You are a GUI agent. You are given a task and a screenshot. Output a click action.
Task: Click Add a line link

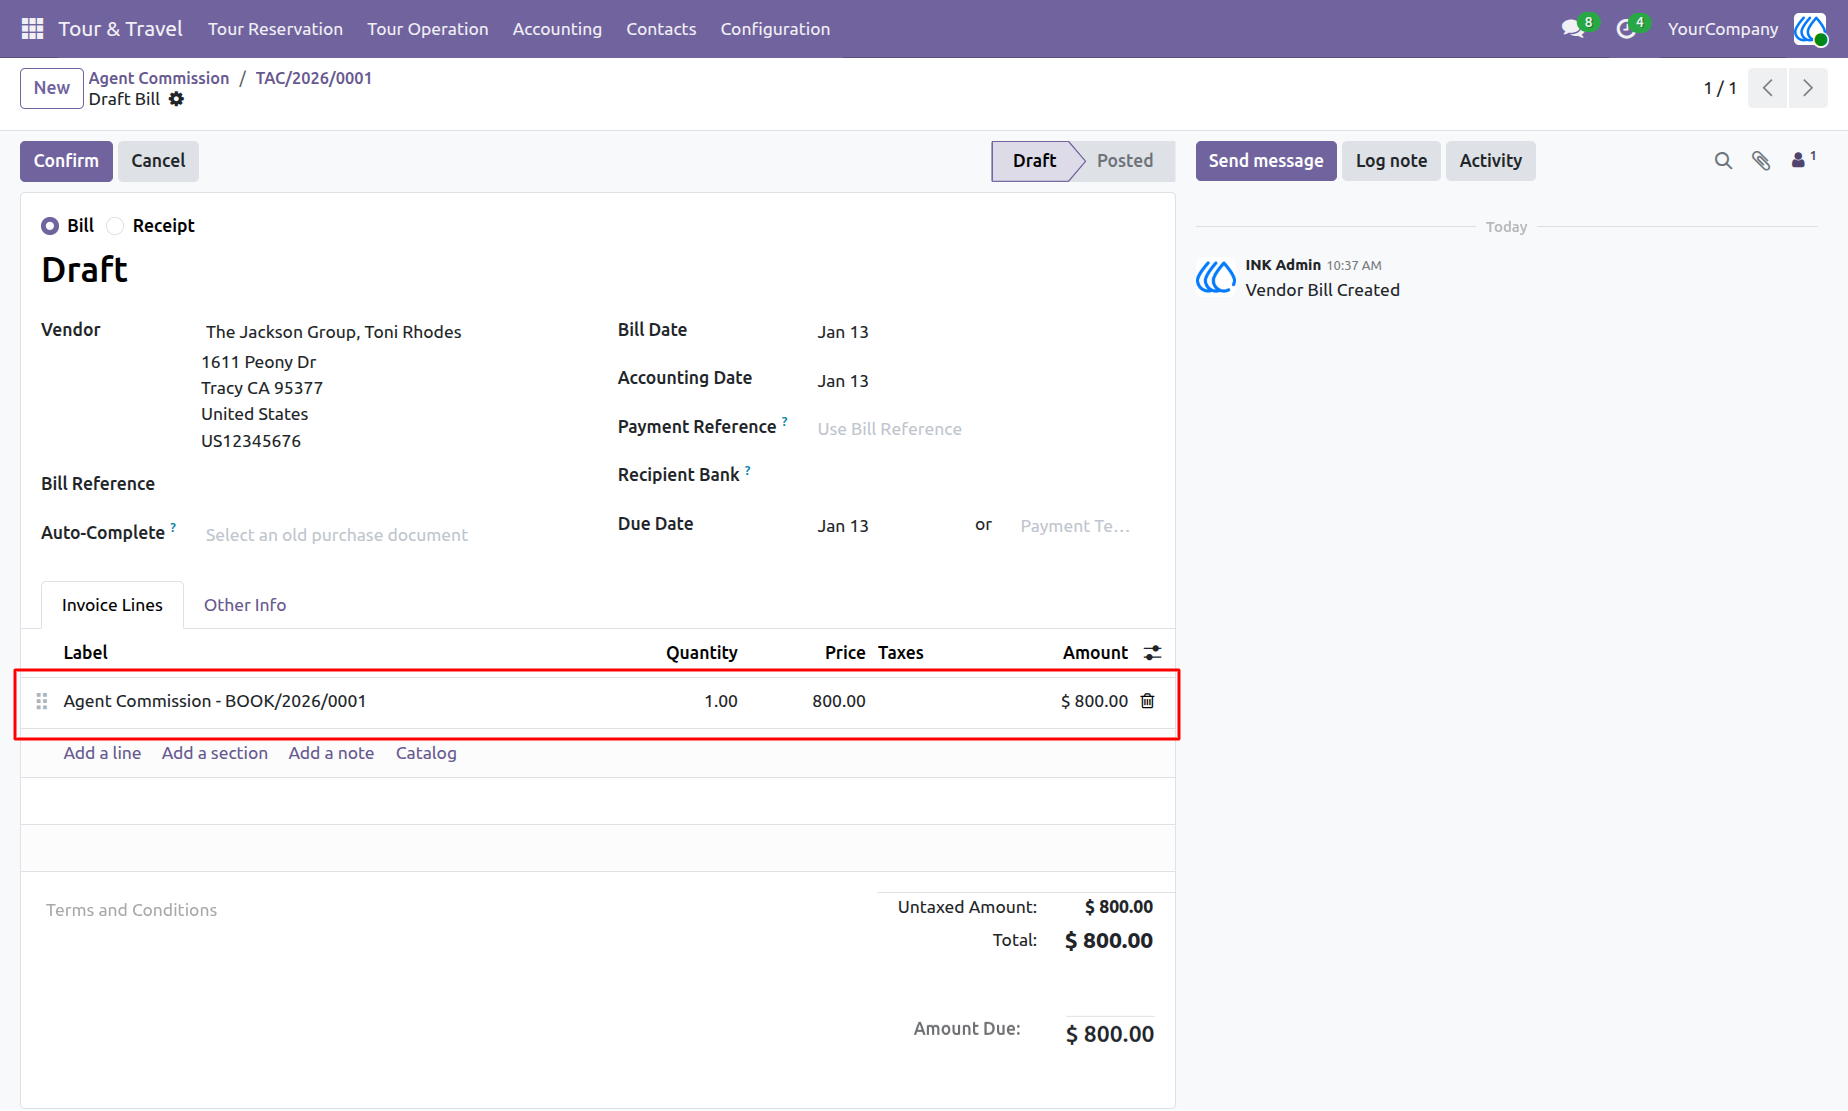(102, 753)
